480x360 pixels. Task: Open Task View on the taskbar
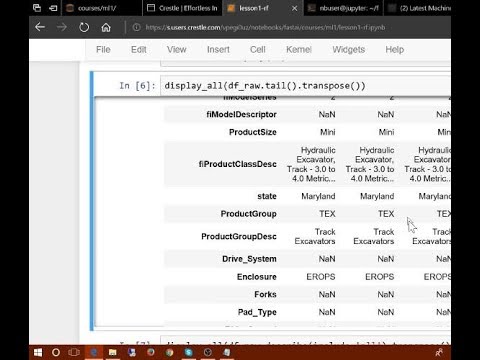[74, 352]
